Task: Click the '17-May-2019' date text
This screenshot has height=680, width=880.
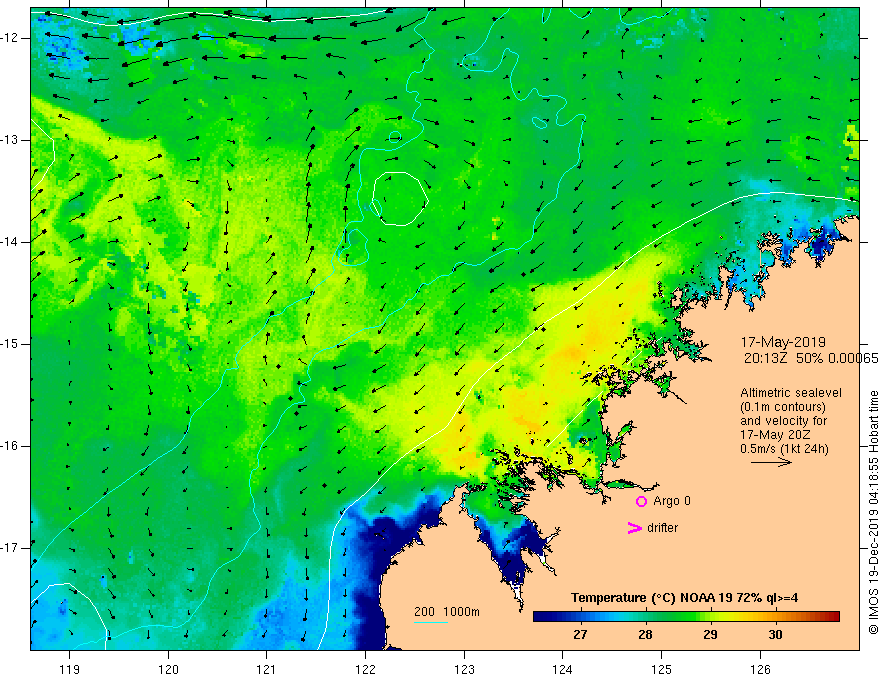Action: pos(783,342)
